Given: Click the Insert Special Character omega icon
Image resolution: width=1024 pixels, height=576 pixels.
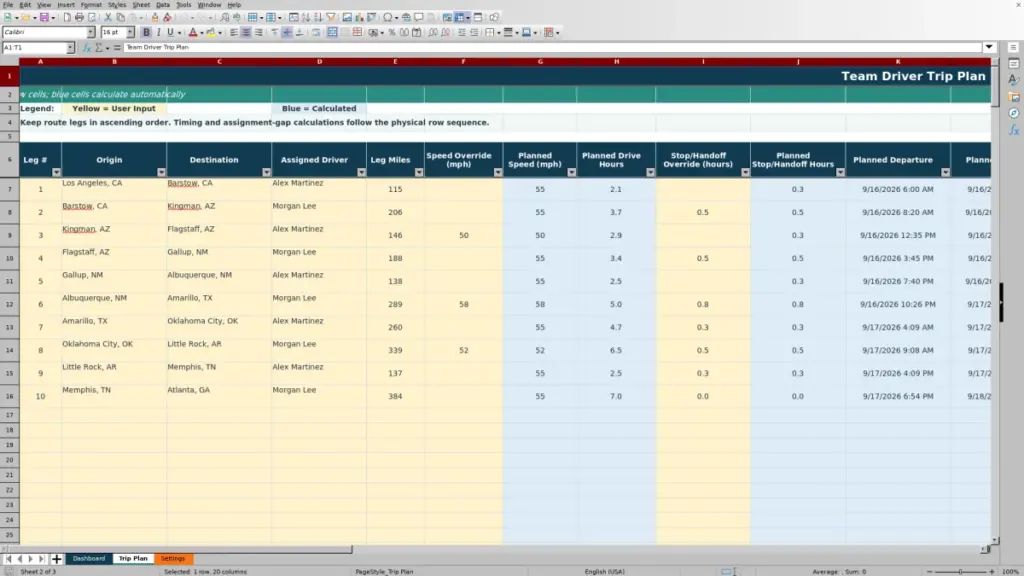Looking at the screenshot, I should coord(387,18).
